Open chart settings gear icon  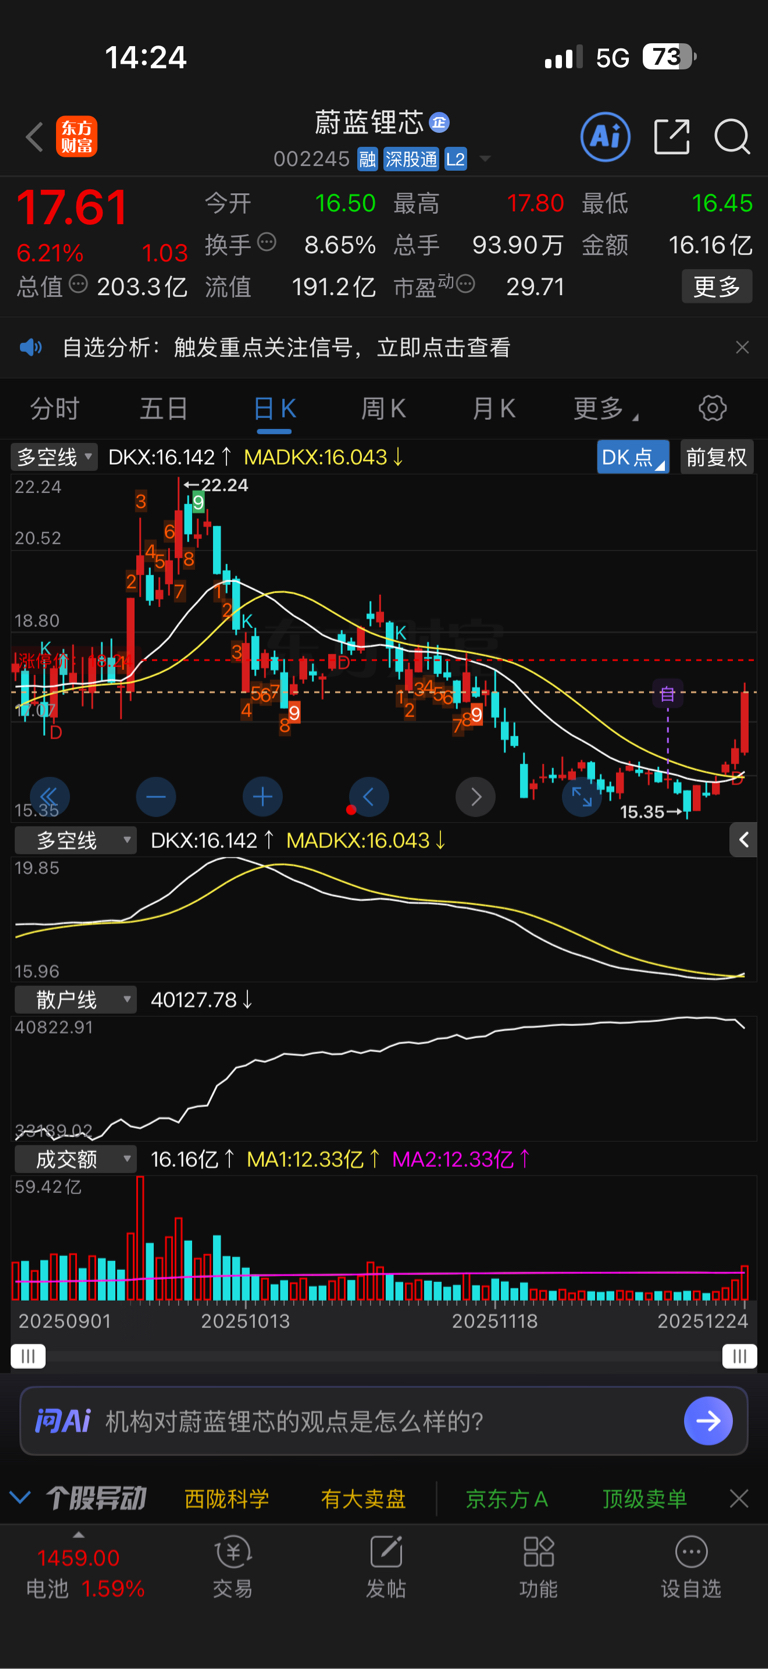[712, 408]
